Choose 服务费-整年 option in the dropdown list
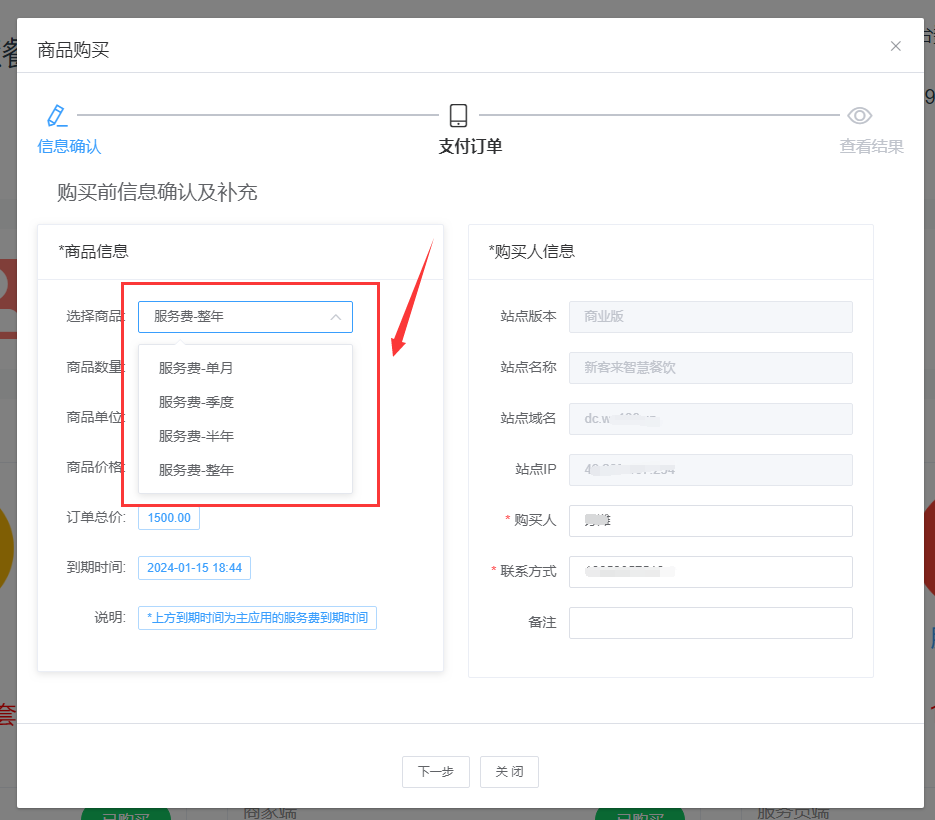This screenshot has width=935, height=820. pos(245,470)
